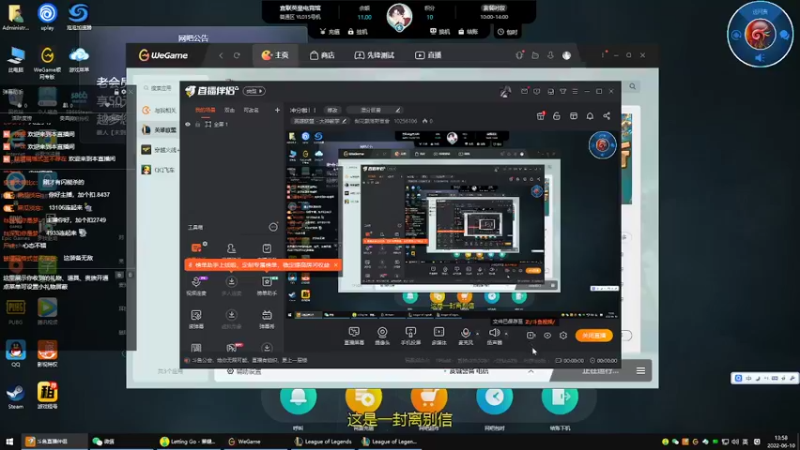Add 多媒体 media source
800x450 pixels.
[x=439, y=336]
